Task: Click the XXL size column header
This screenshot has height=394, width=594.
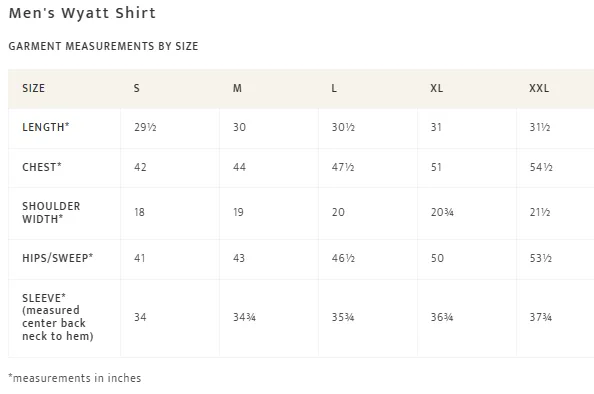Action: click(x=539, y=88)
